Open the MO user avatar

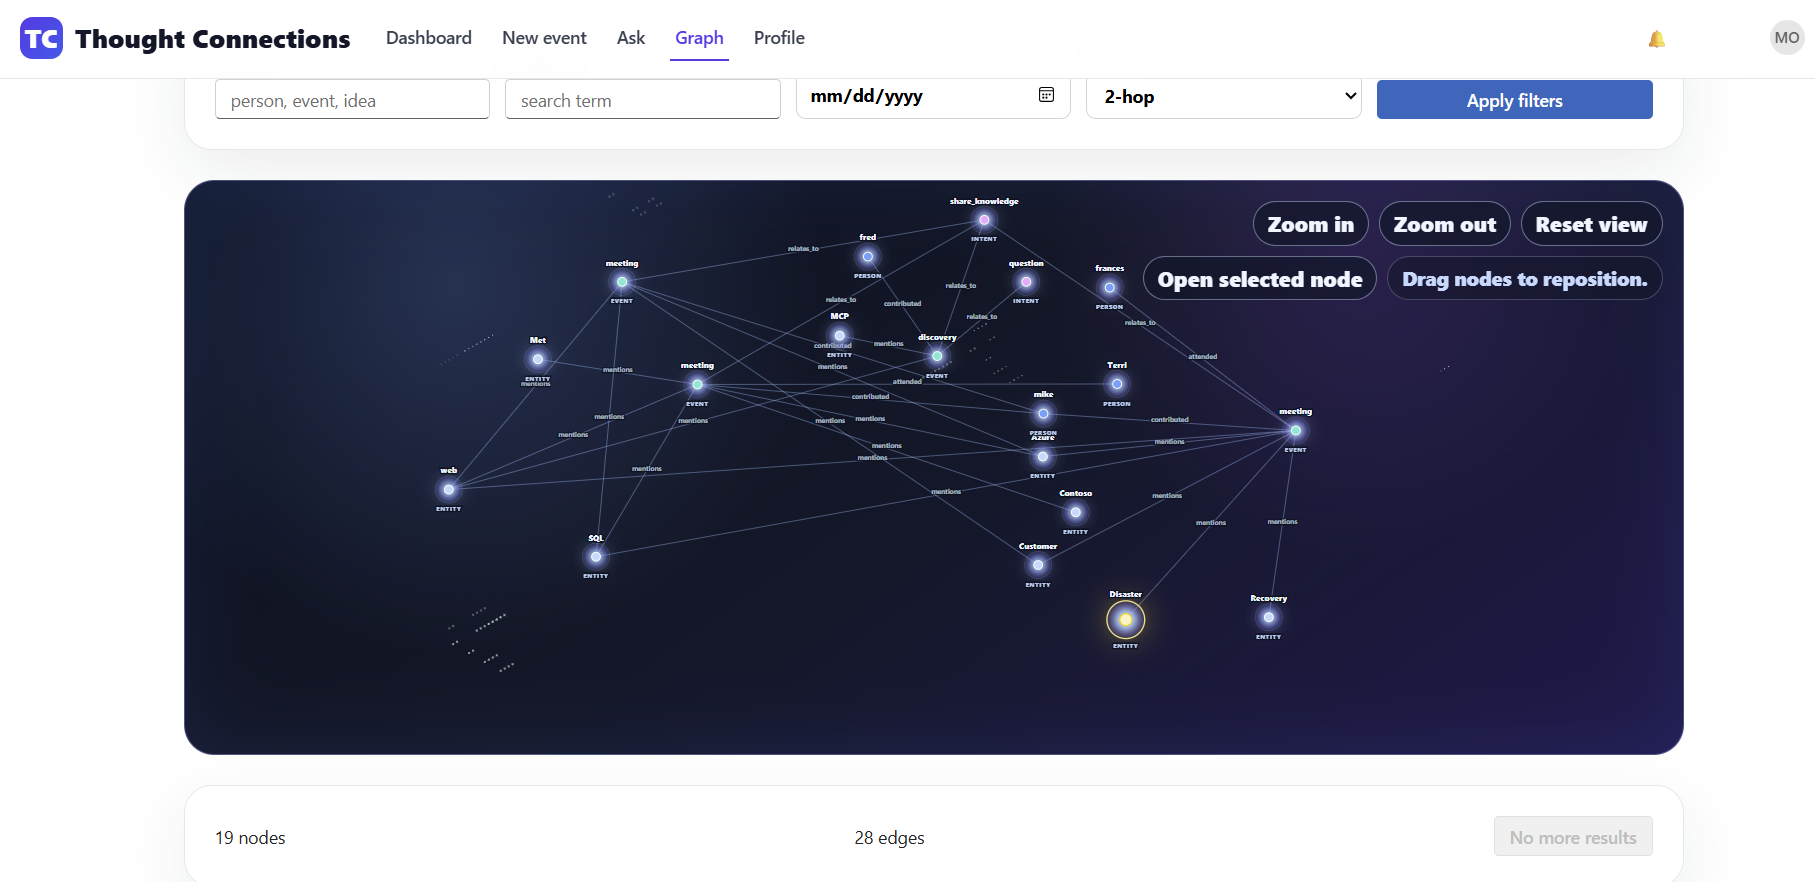point(1786,38)
